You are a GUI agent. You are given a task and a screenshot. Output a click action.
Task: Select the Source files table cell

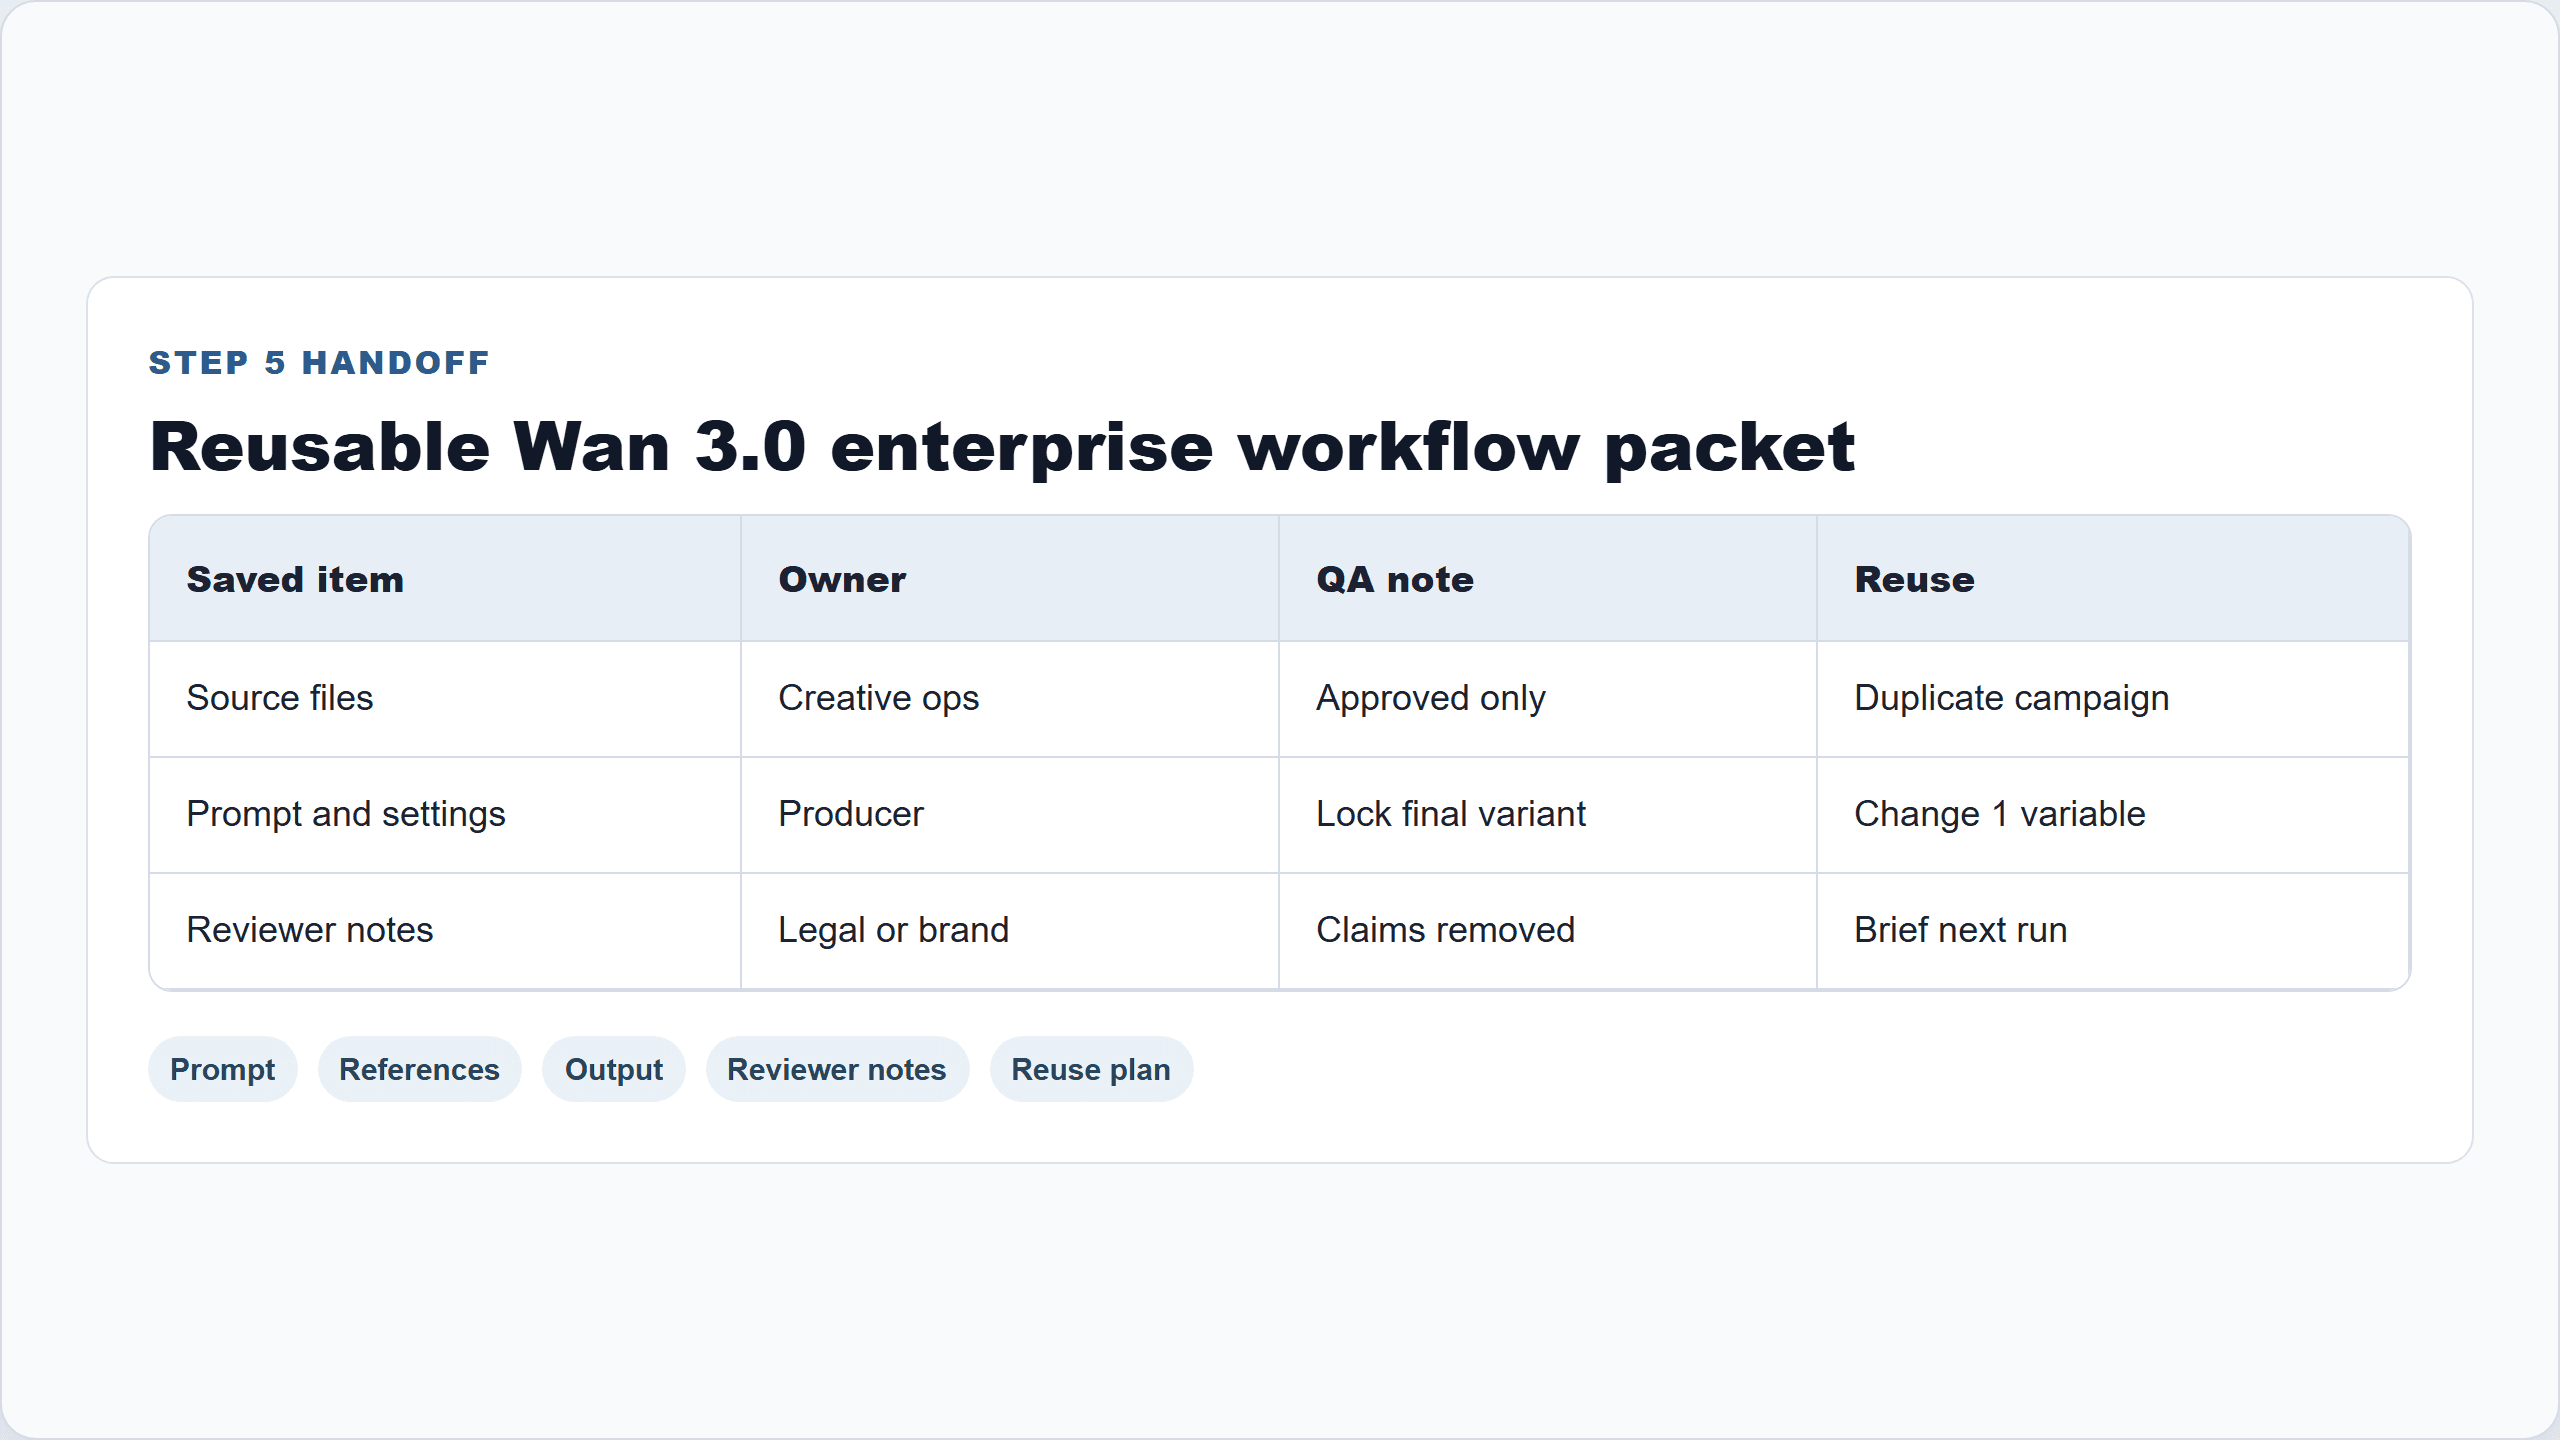(445, 699)
